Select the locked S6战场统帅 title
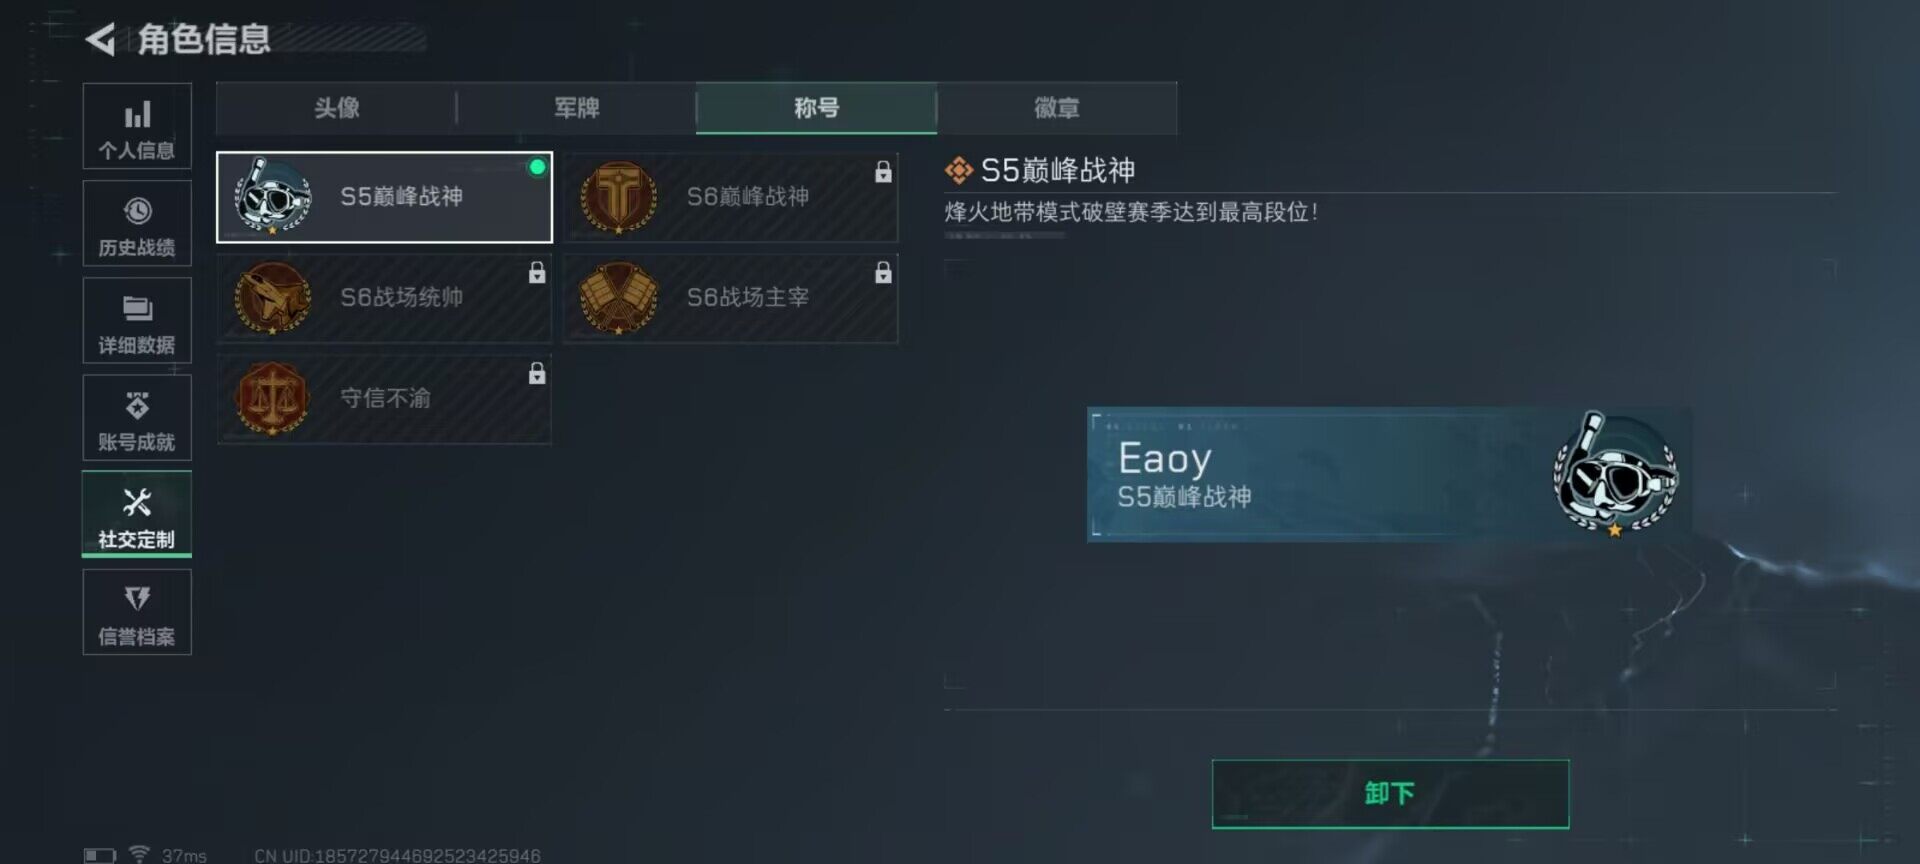 384,298
